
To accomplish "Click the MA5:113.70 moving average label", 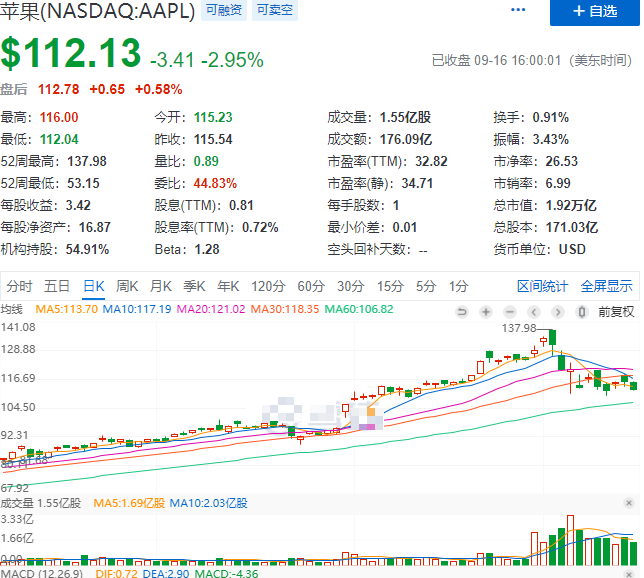I will click(67, 309).
